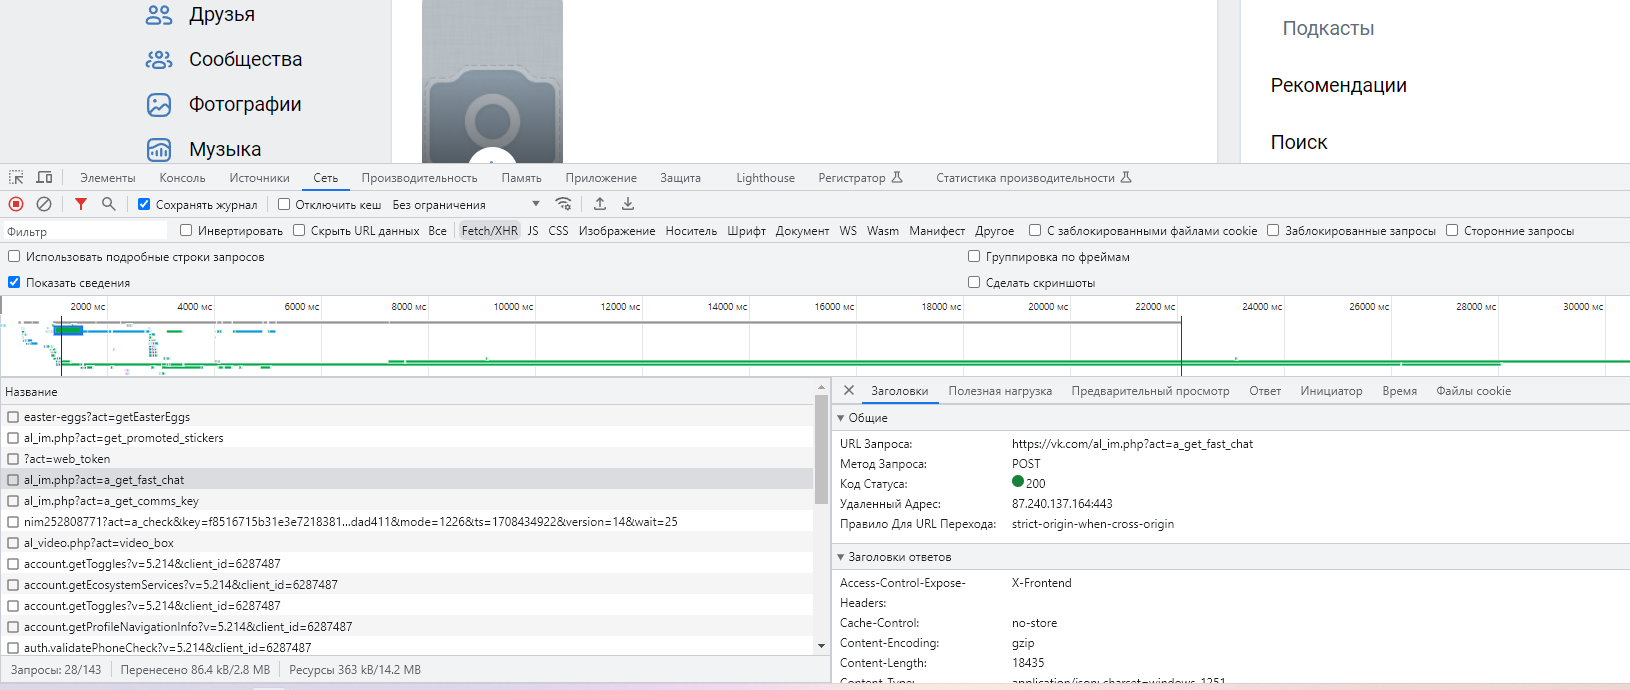The image size is (1630, 690).
Task: Click the export HAR download icon
Action: coord(628,204)
